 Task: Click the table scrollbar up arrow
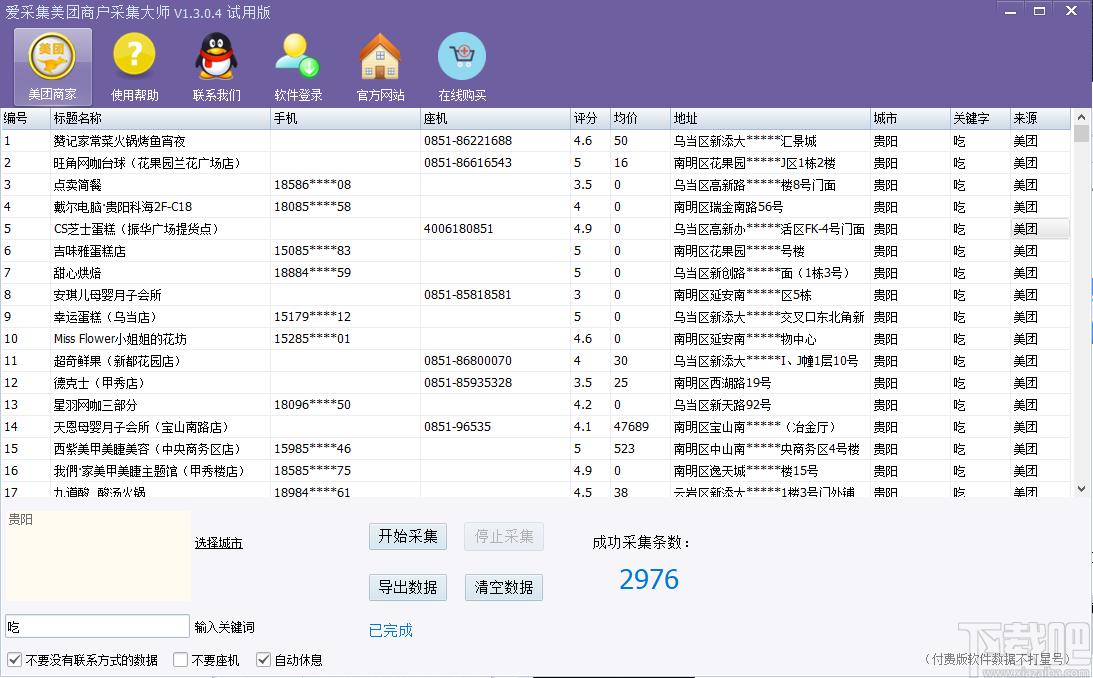tap(1081, 117)
